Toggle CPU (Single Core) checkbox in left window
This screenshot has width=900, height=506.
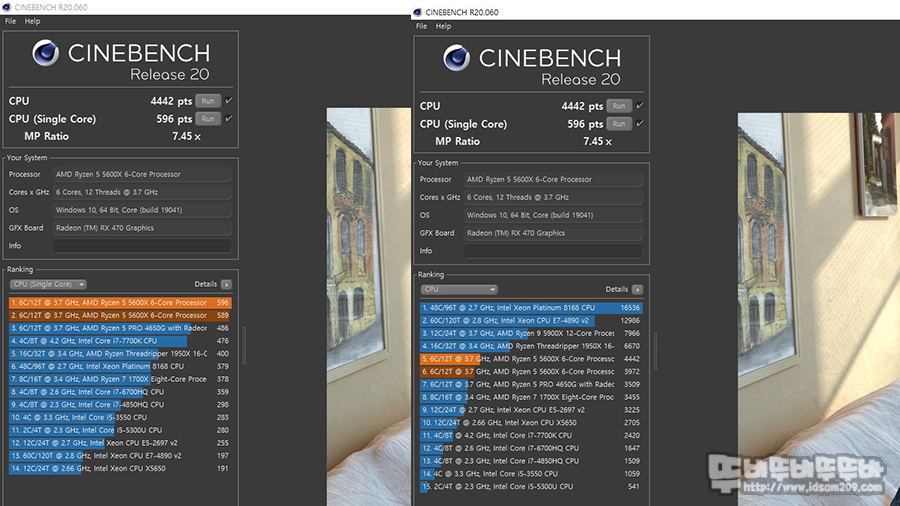(228, 118)
